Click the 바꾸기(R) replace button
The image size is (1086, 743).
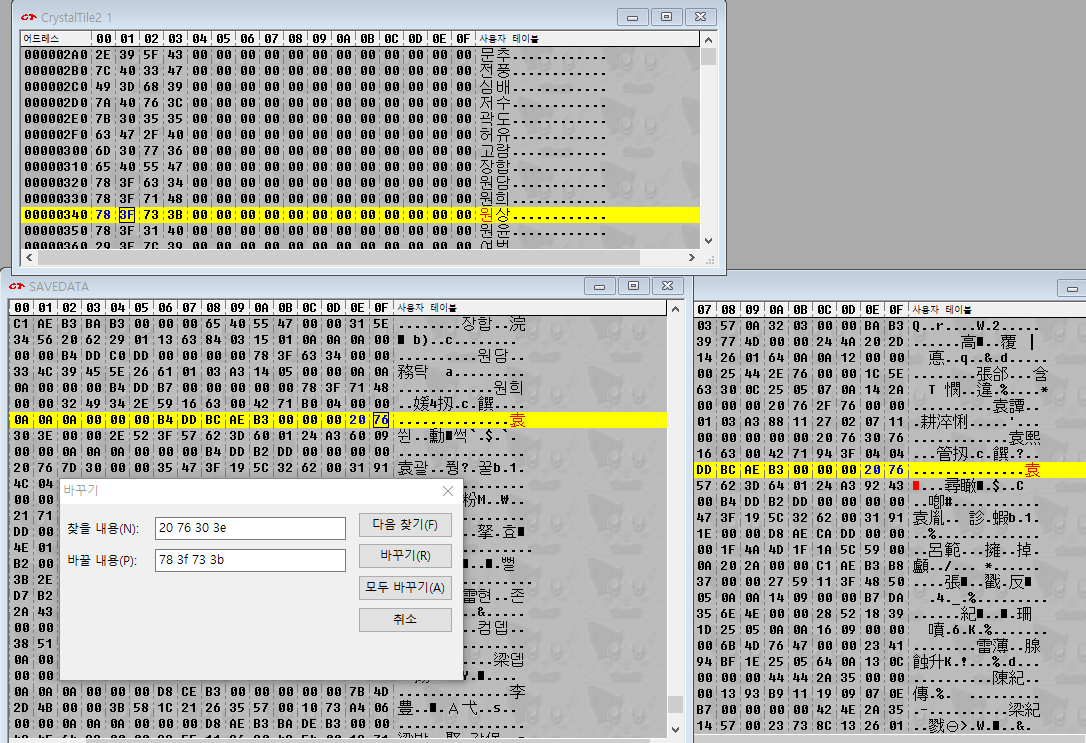pos(405,556)
